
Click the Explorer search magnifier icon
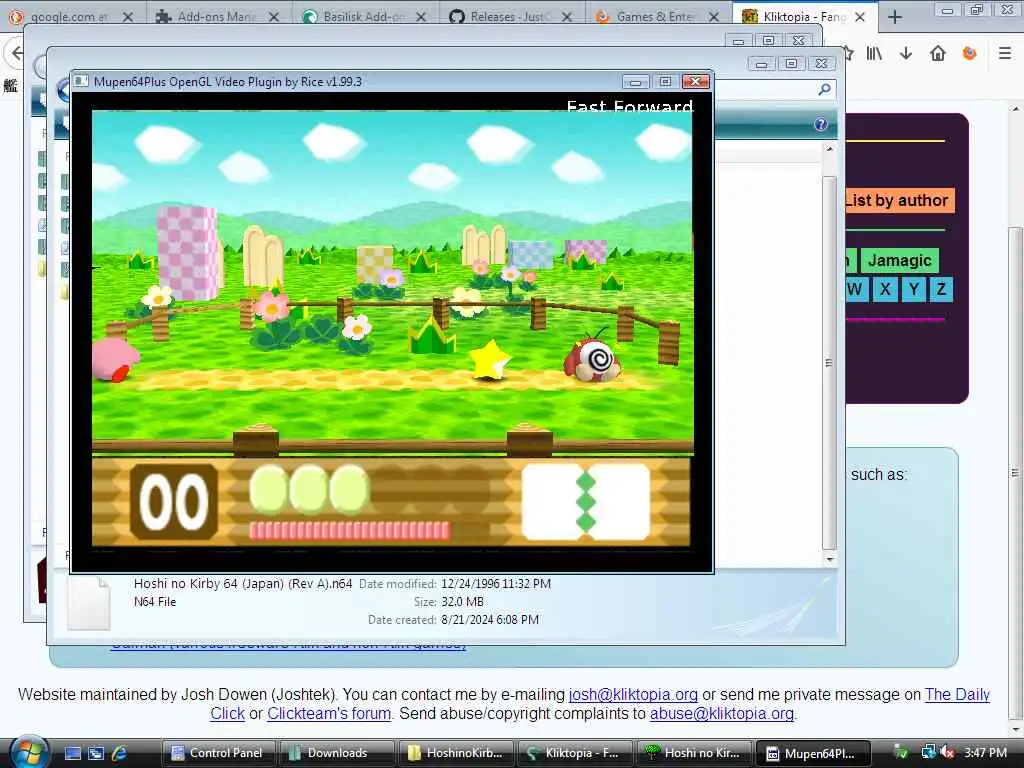click(x=825, y=89)
